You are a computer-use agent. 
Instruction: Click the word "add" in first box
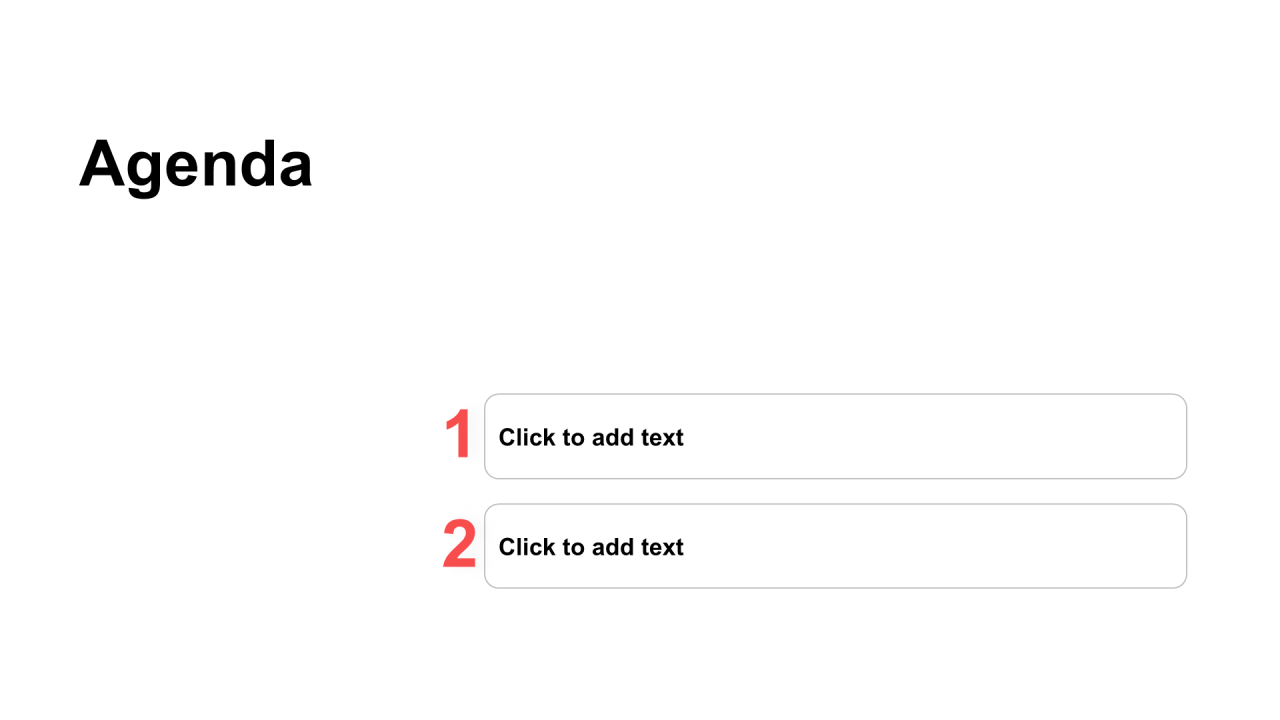point(613,437)
